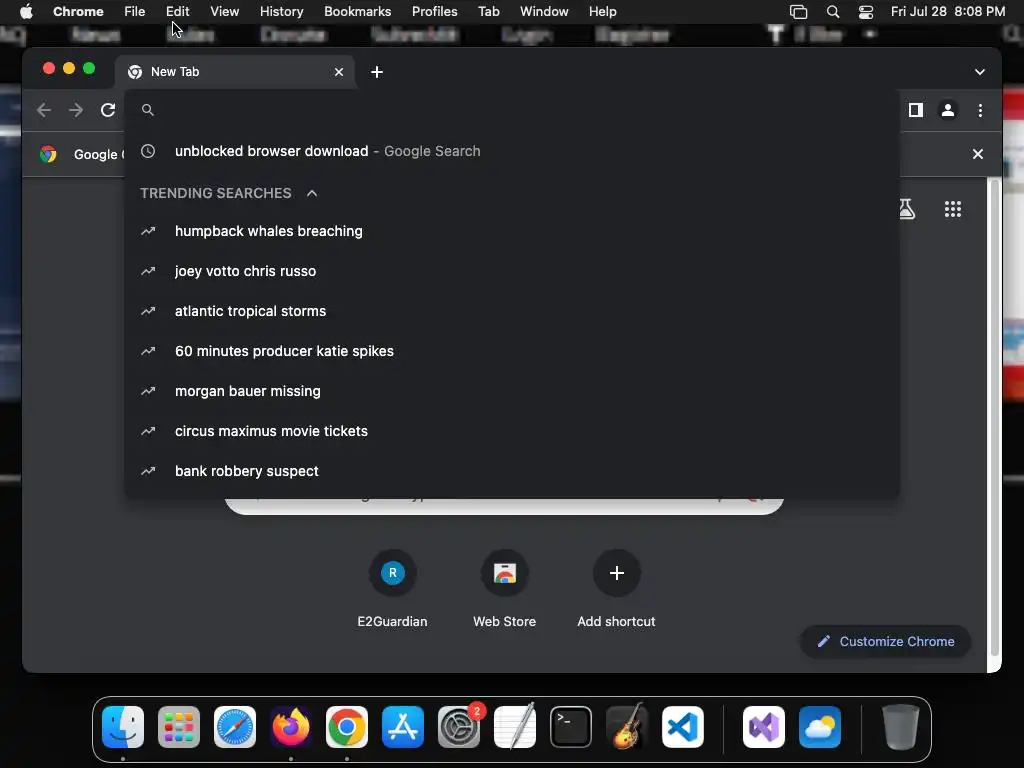Viewport: 1024px width, 768px height.
Task: Open Firefox from the Dock
Action: click(291, 727)
